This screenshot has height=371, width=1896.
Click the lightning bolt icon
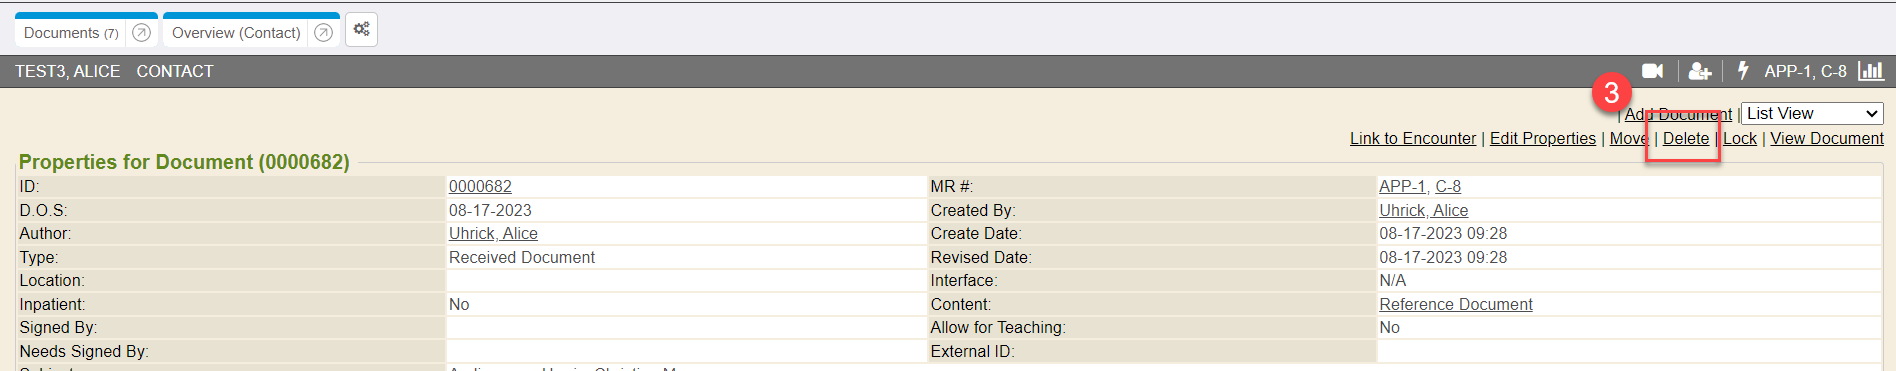pyautogui.click(x=1743, y=70)
